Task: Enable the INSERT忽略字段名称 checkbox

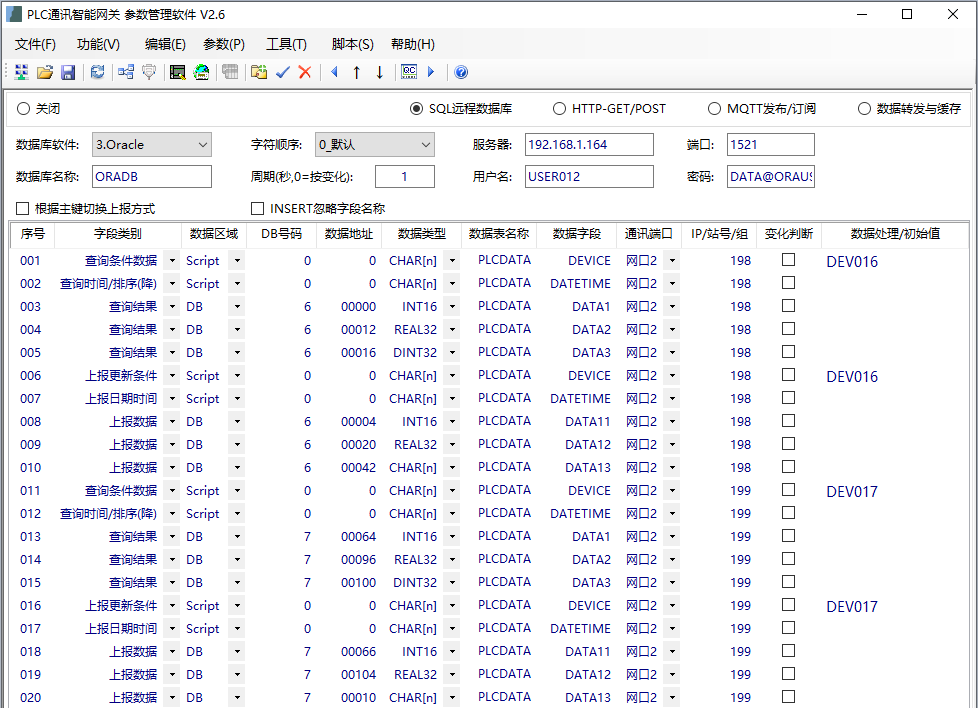Action: pyautogui.click(x=257, y=209)
